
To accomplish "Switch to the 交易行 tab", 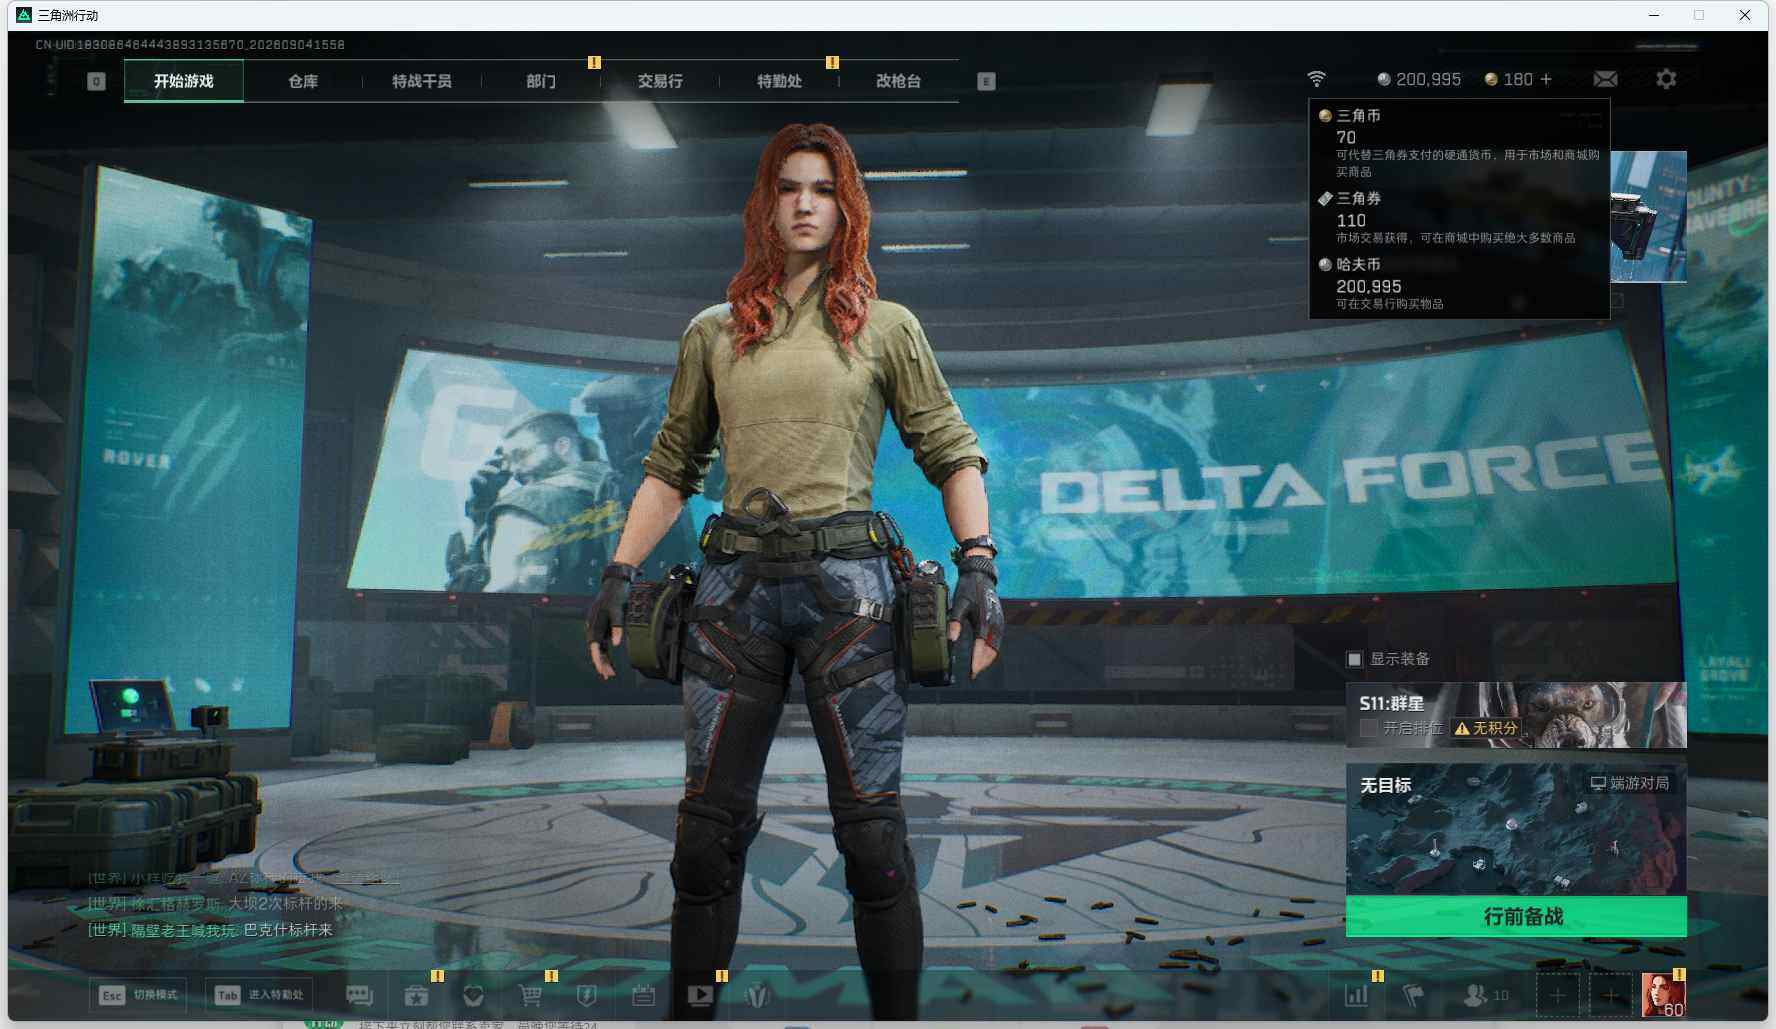I will coord(660,81).
